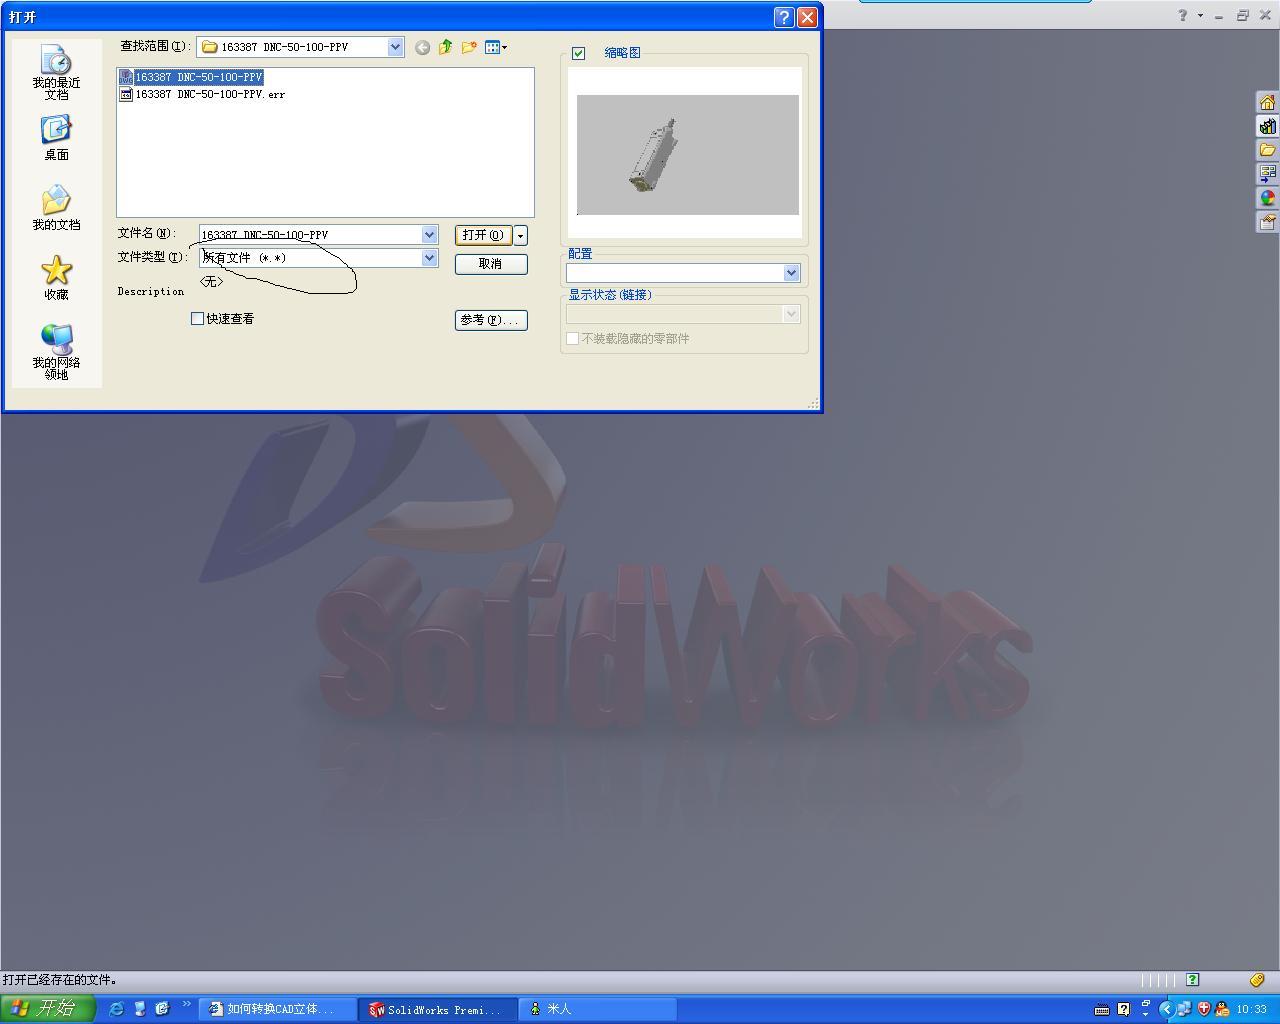Click the status bar tag icon
The width and height of the screenshot is (1280, 1024).
coord(1257,980)
